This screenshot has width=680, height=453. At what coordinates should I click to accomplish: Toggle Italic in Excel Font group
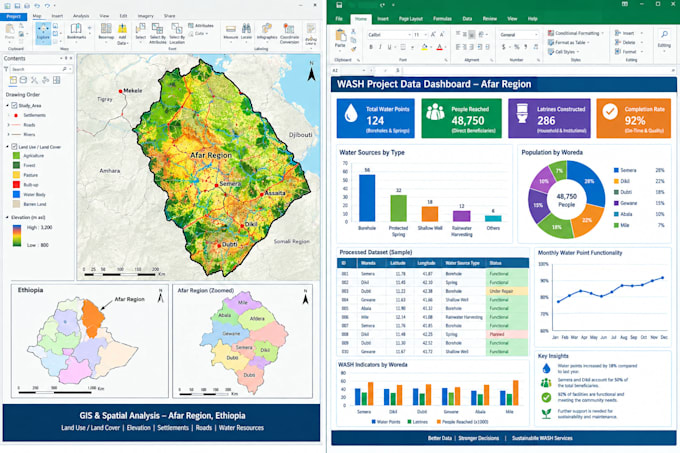(380, 47)
